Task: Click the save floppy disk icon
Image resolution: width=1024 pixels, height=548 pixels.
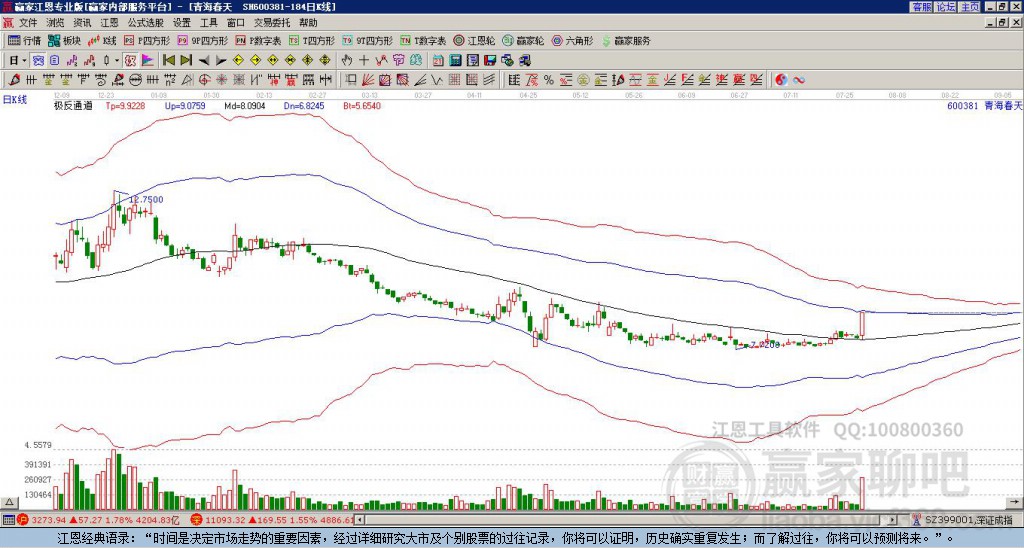Action: 490,61
